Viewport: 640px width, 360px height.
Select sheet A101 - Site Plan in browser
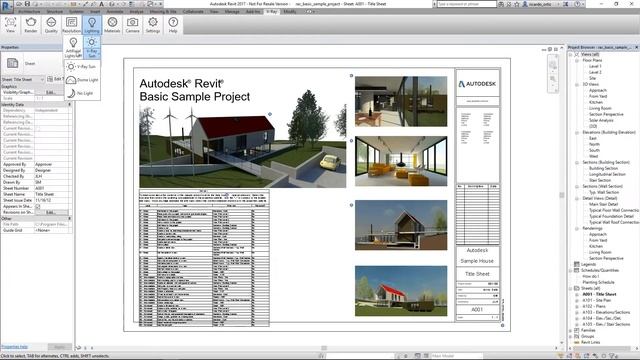tap(596, 300)
